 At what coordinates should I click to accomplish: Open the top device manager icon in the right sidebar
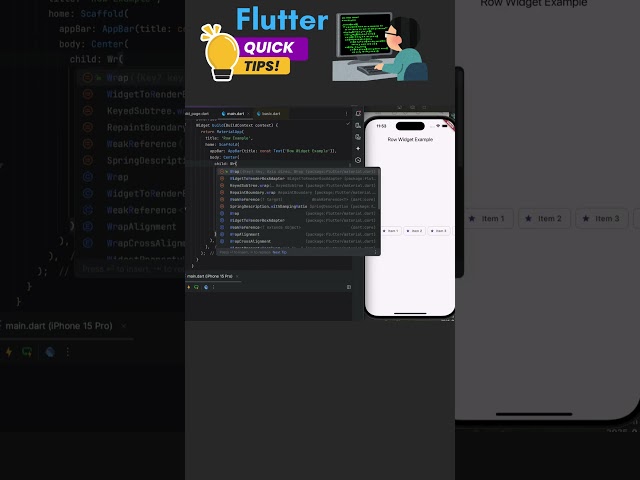click(x=358, y=113)
